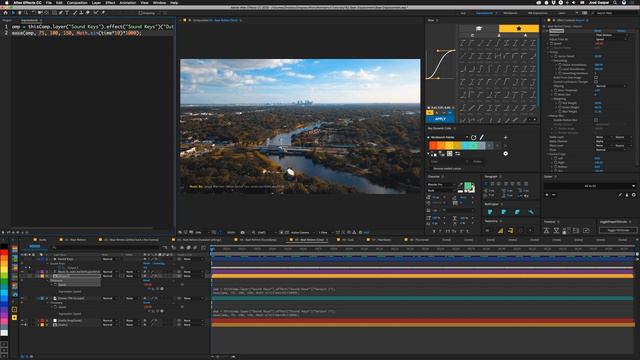The image size is (640, 360).
Task: Select the Studio Amplitude layer name
Action: (x=70, y=321)
